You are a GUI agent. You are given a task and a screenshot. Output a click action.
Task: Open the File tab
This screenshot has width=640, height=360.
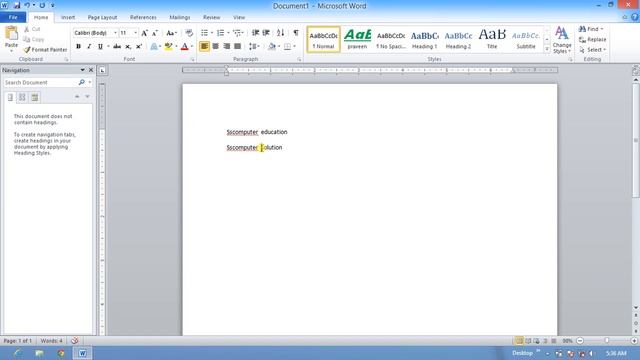click(x=13, y=17)
